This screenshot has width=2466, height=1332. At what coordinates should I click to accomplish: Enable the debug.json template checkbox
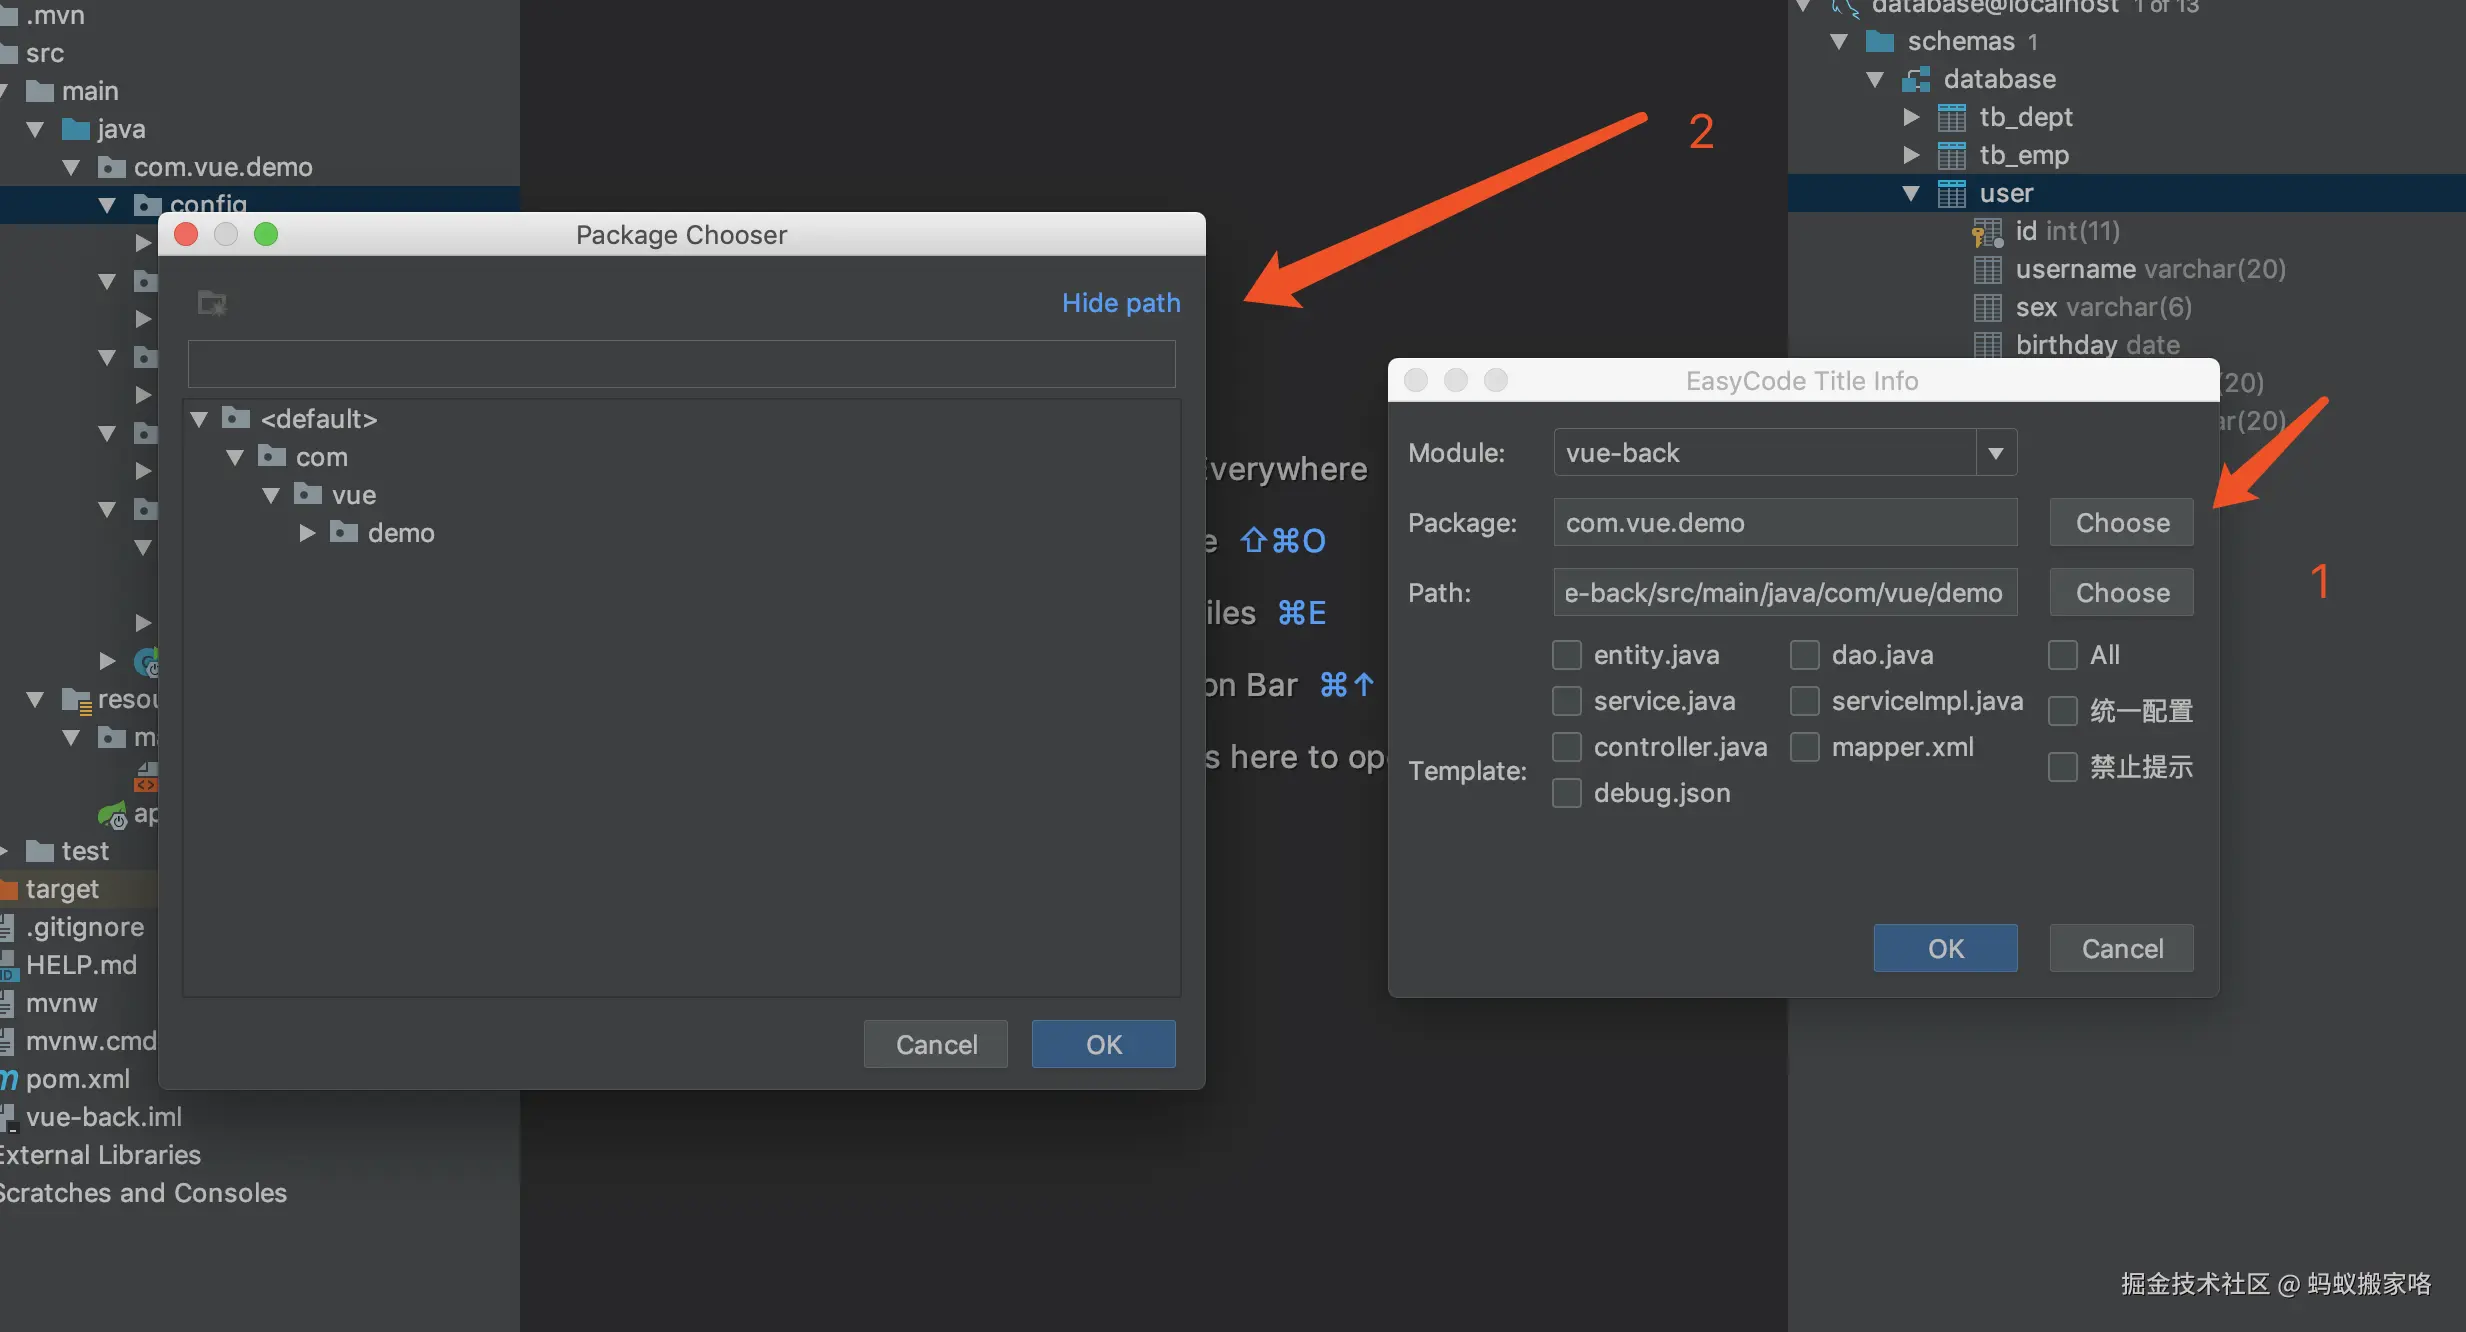[1567, 793]
